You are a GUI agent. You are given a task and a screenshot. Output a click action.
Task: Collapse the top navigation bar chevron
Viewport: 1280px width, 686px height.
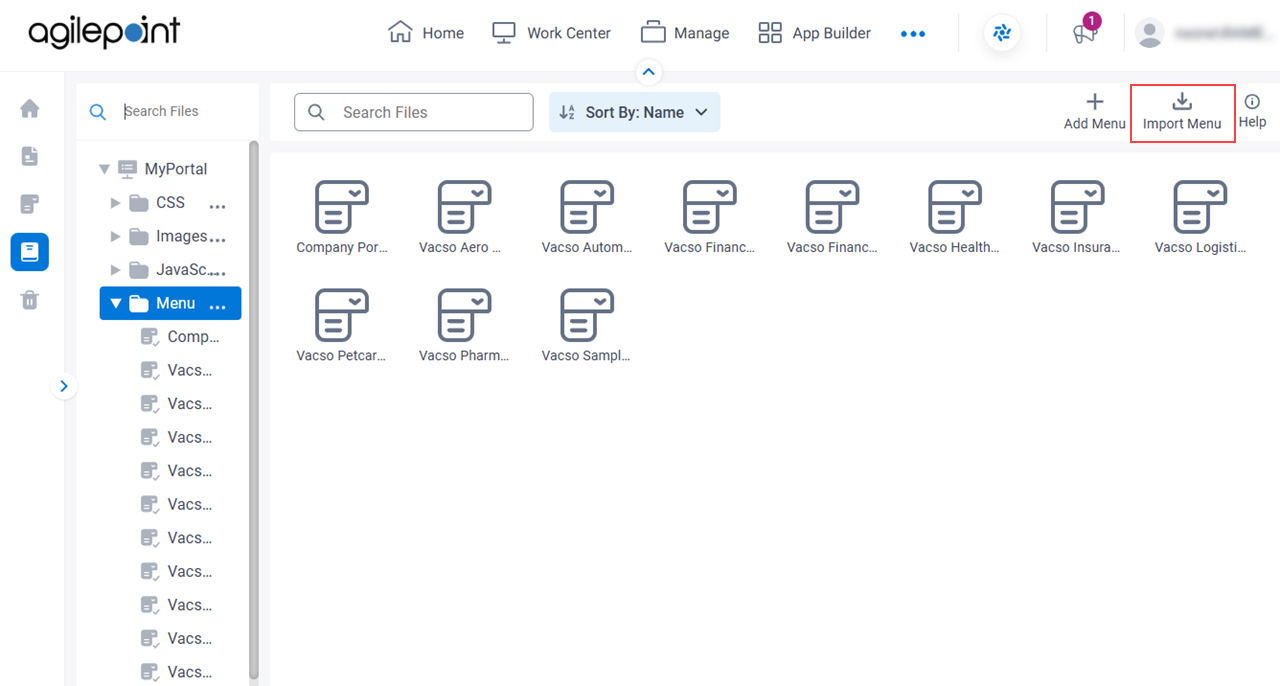pyautogui.click(x=649, y=72)
